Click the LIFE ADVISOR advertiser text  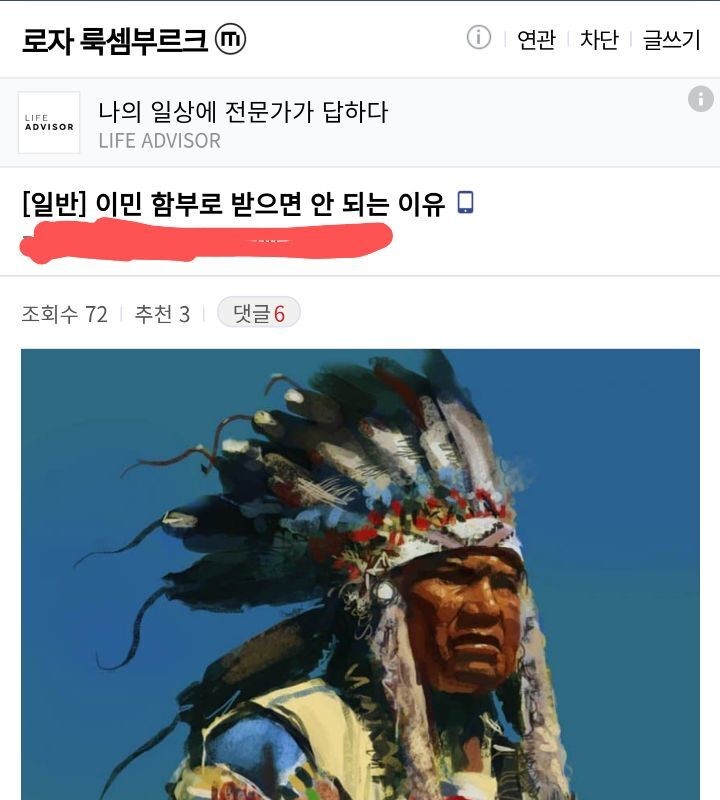[x=160, y=141]
